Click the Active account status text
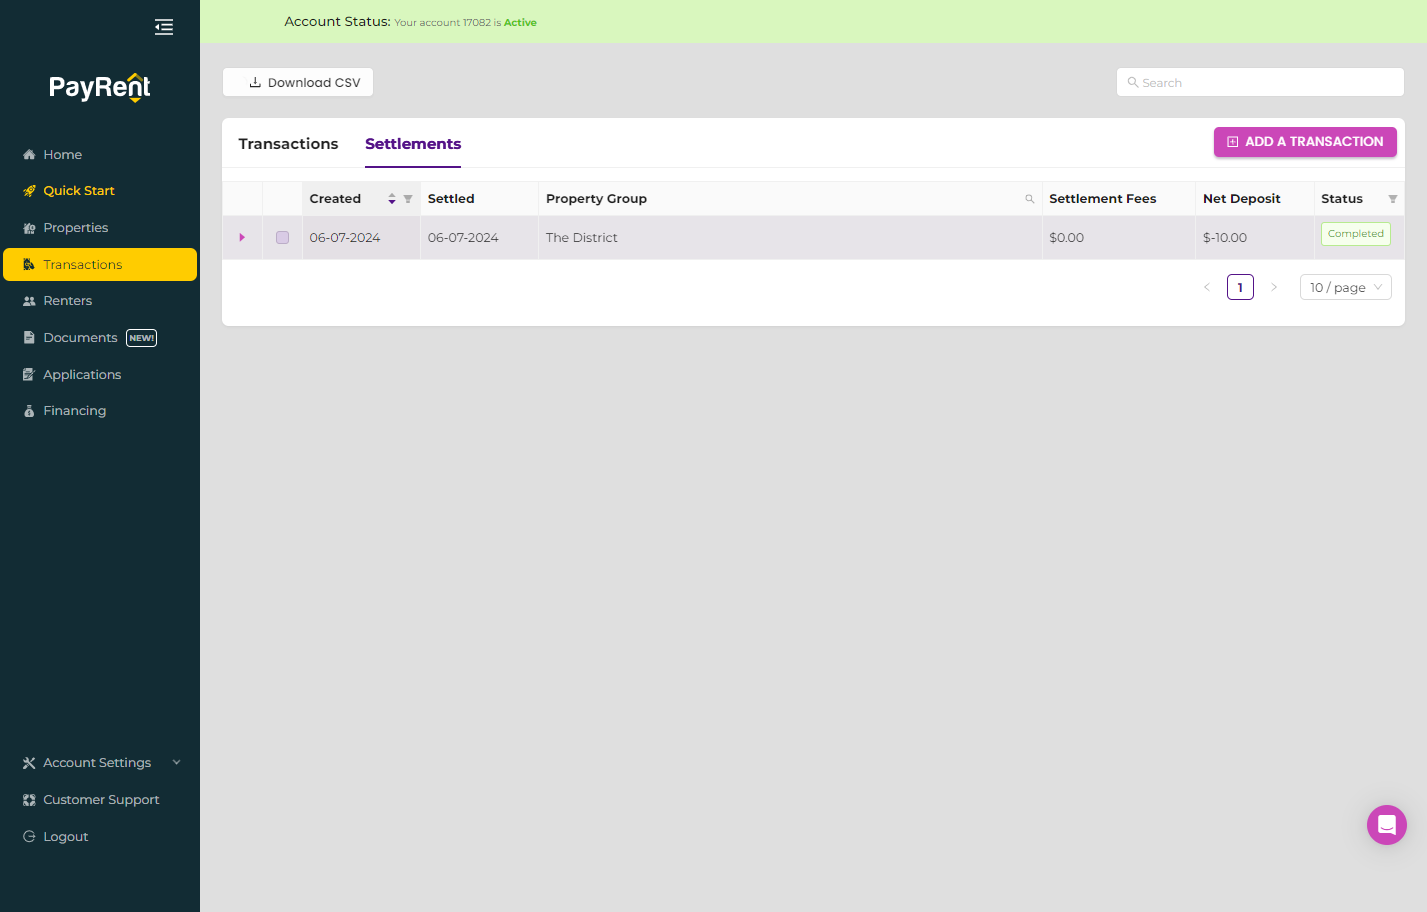1427x912 pixels. point(520,22)
